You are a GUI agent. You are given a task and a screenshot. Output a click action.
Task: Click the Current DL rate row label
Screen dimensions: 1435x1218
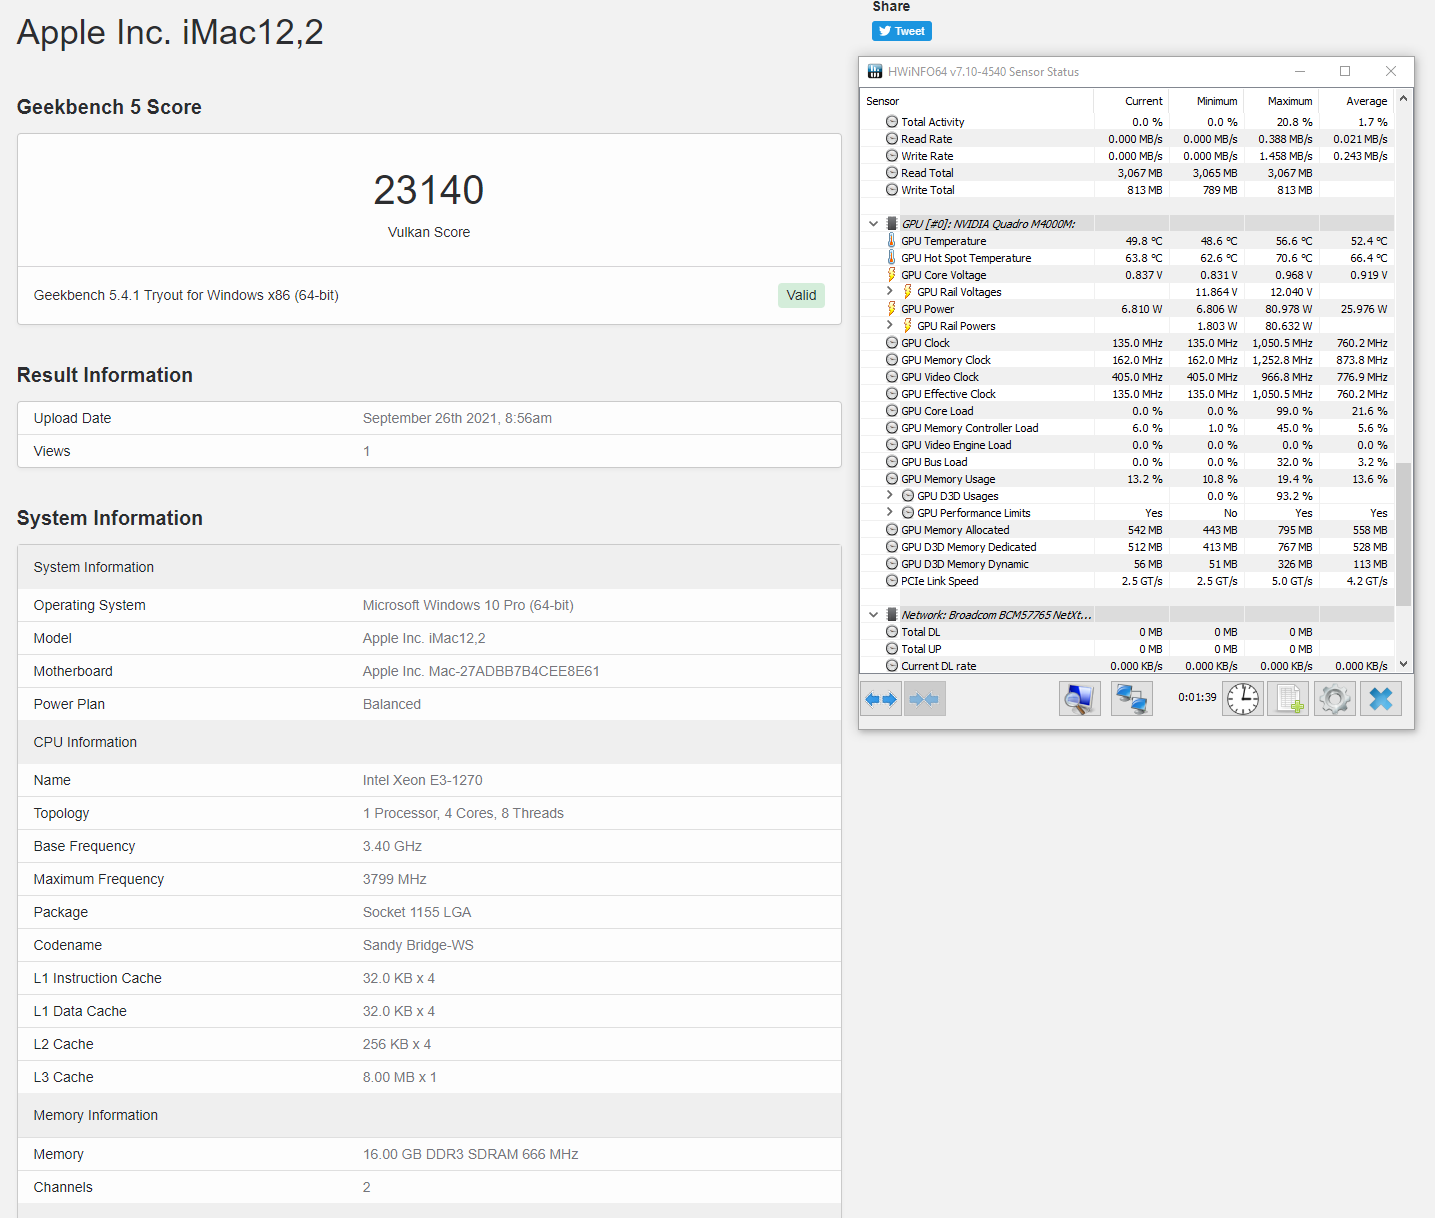click(x=939, y=666)
